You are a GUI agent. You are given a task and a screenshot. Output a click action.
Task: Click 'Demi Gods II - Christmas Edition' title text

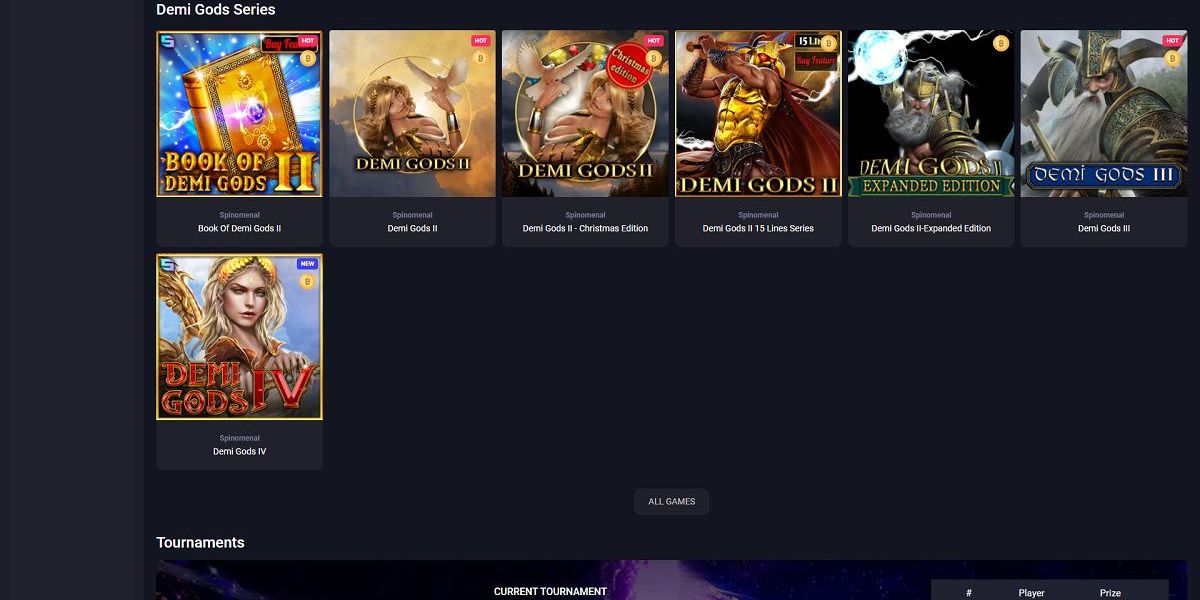tap(585, 228)
